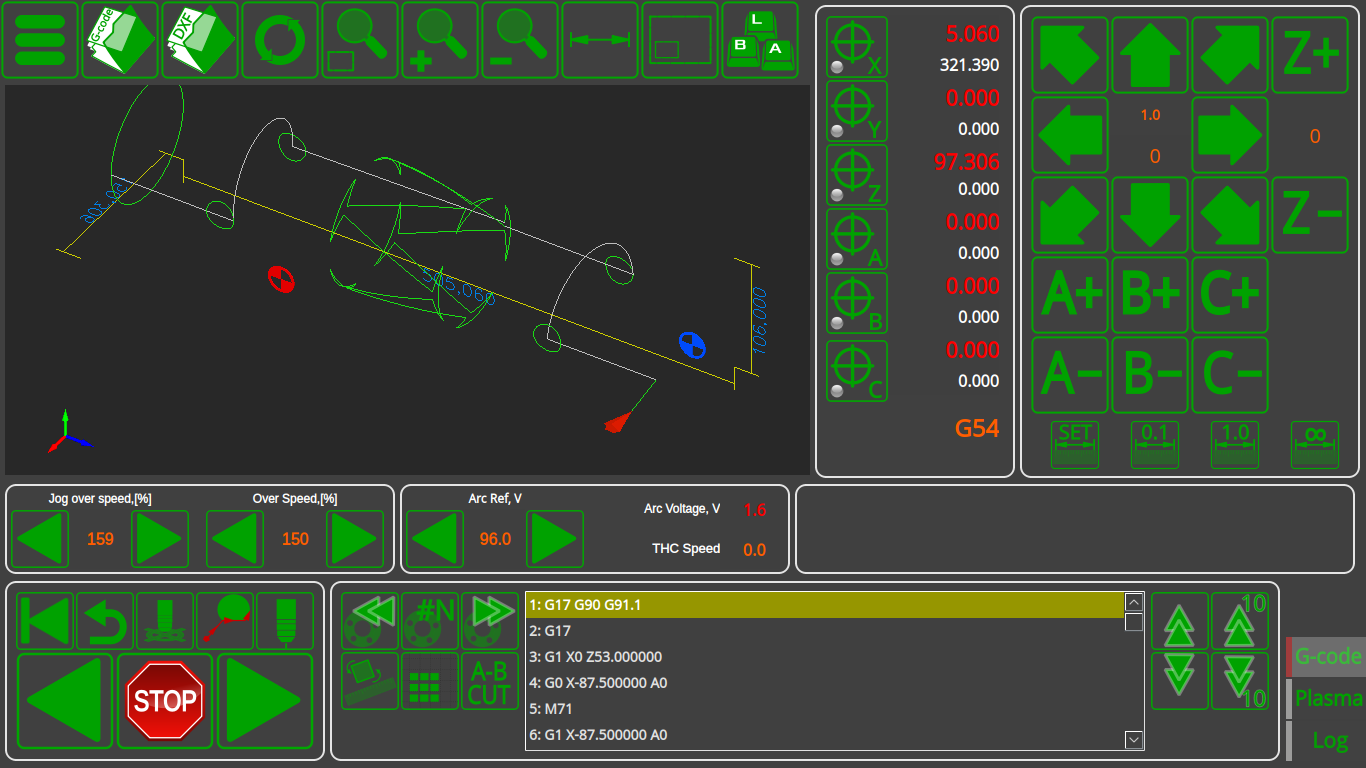1366x768 pixels.
Task: Jog the A axis positive with A+
Action: pos(1070,295)
